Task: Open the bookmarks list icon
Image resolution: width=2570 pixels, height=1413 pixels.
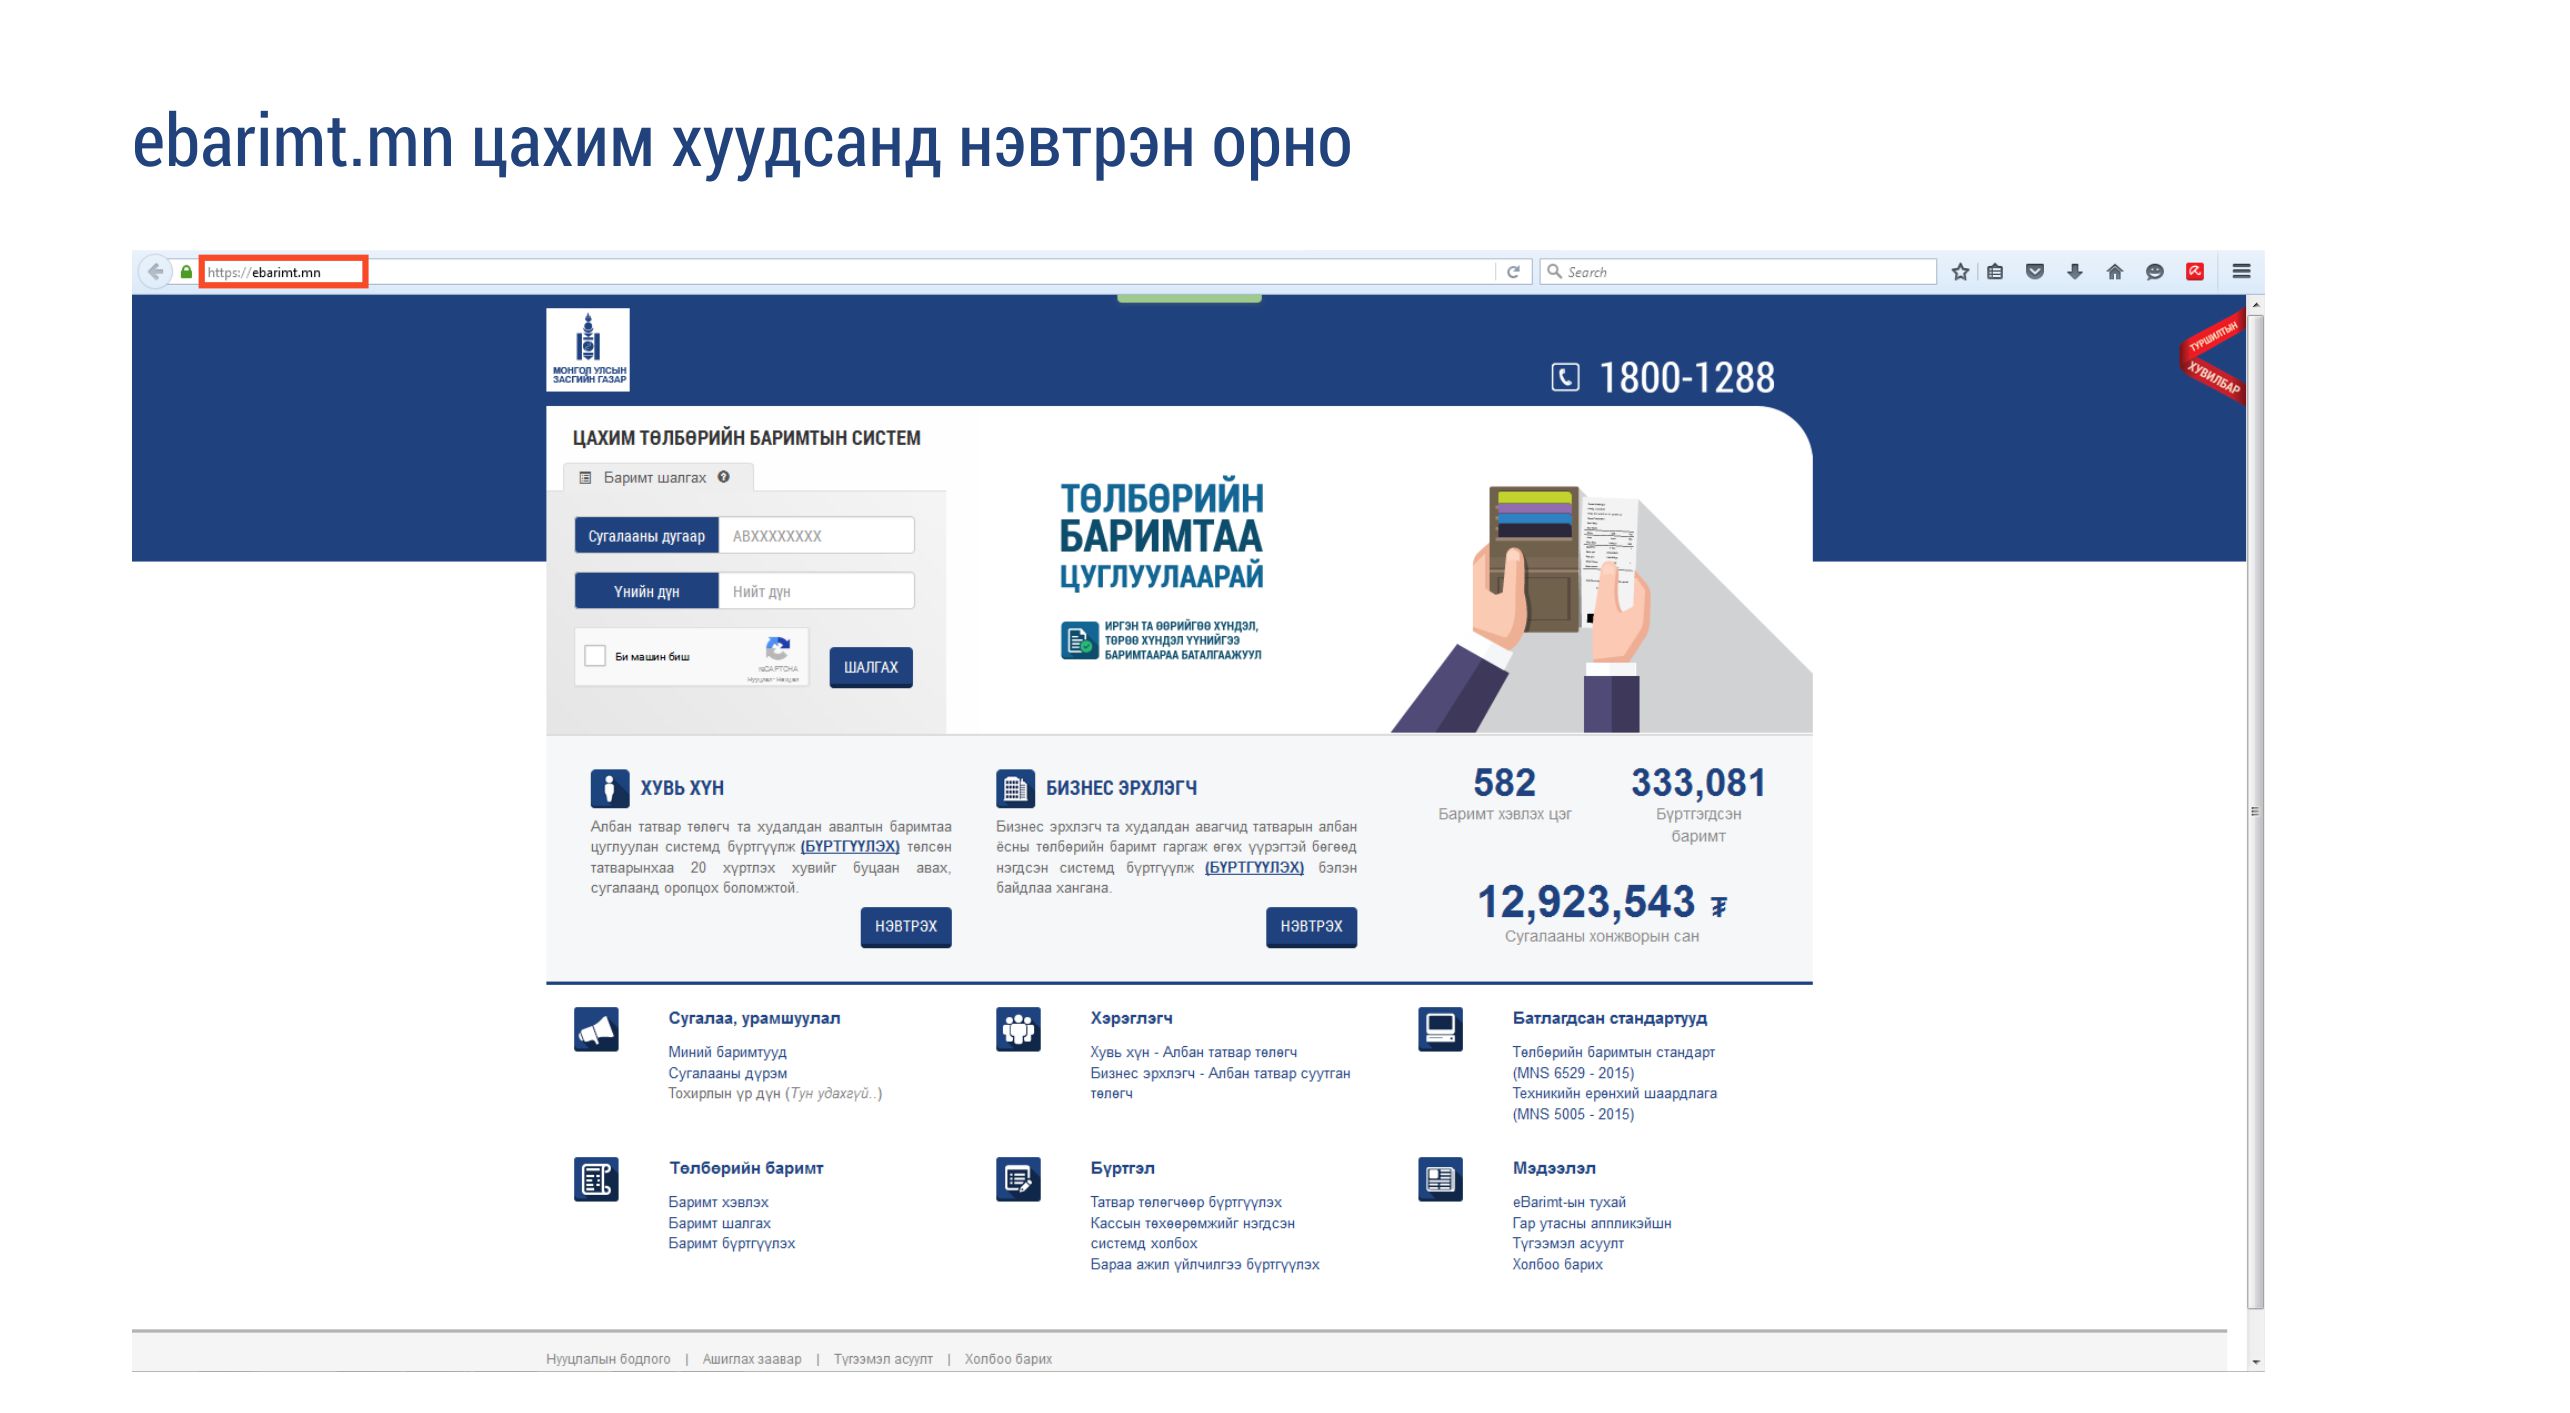Action: tap(1995, 272)
